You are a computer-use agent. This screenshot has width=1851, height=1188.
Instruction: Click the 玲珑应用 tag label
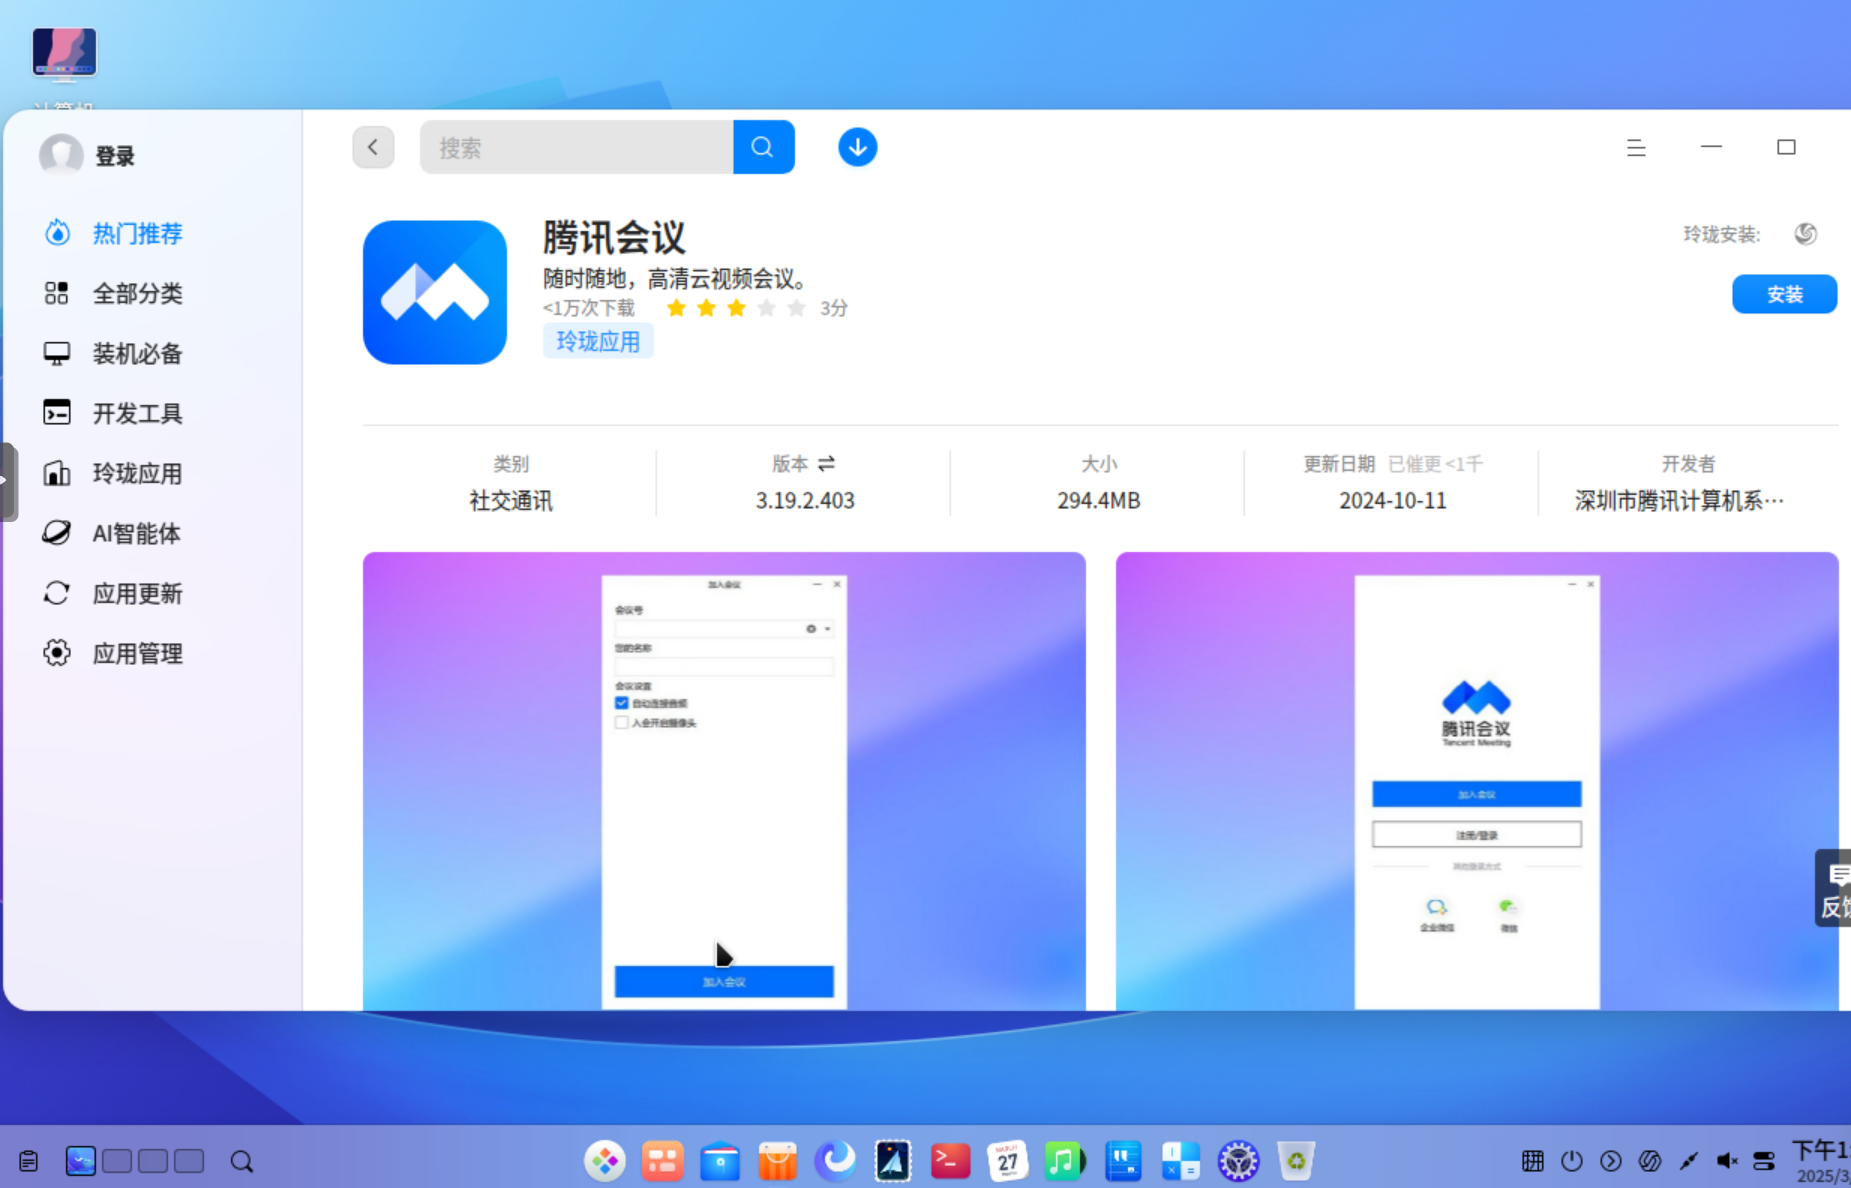click(x=598, y=341)
